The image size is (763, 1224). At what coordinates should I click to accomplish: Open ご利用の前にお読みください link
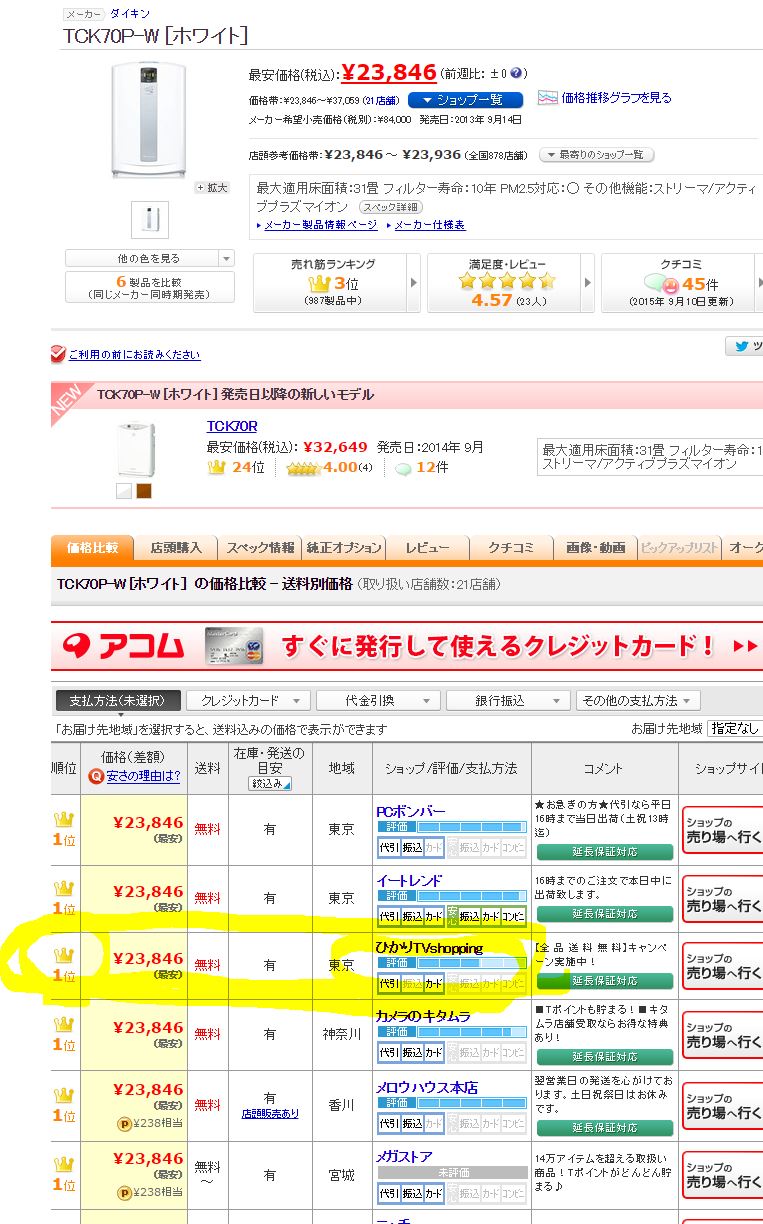(134, 355)
